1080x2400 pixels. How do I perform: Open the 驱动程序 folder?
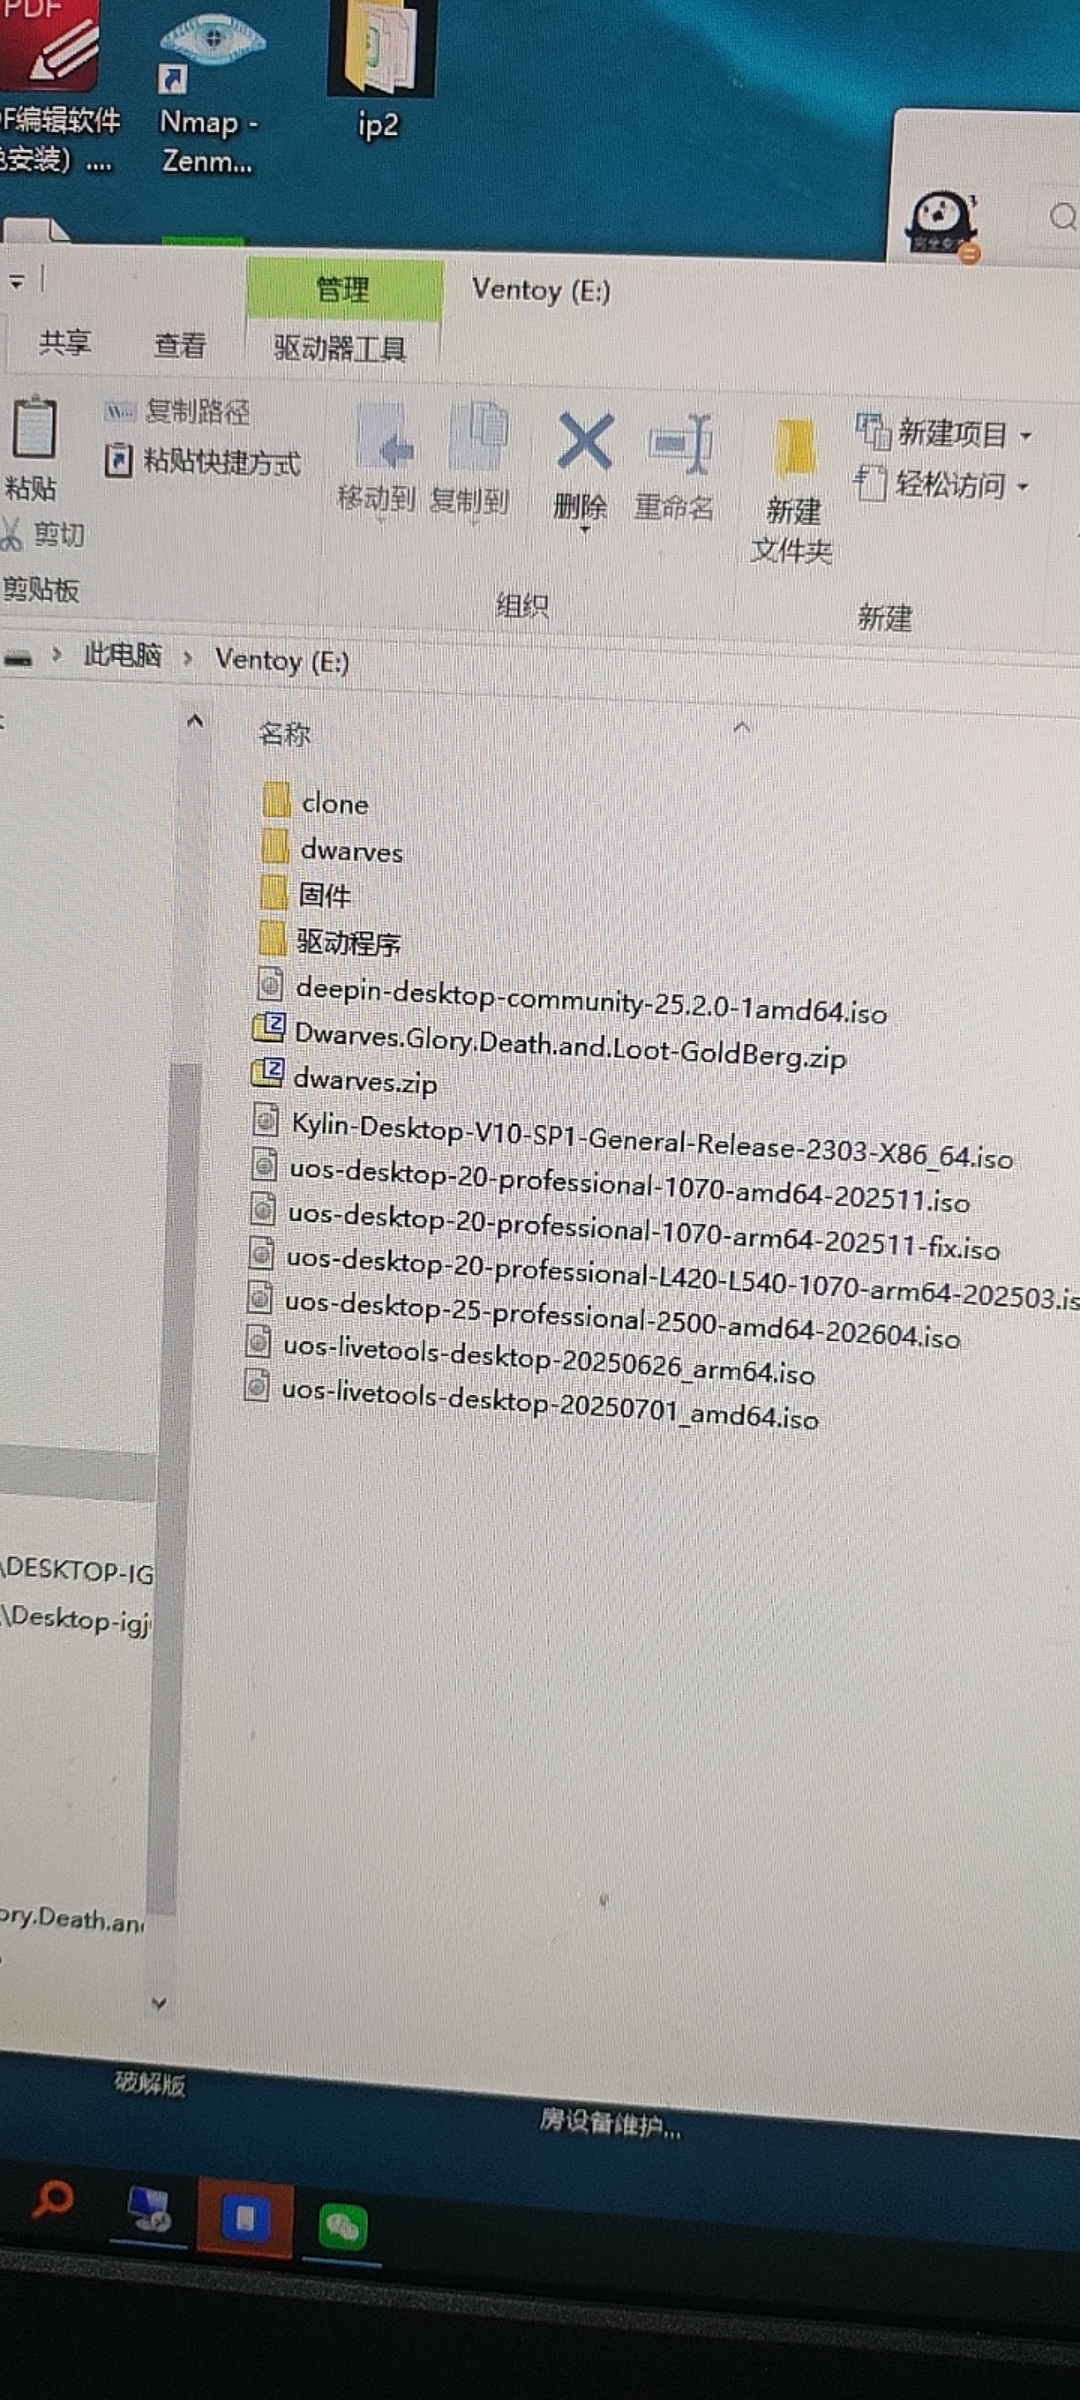pos(330,941)
